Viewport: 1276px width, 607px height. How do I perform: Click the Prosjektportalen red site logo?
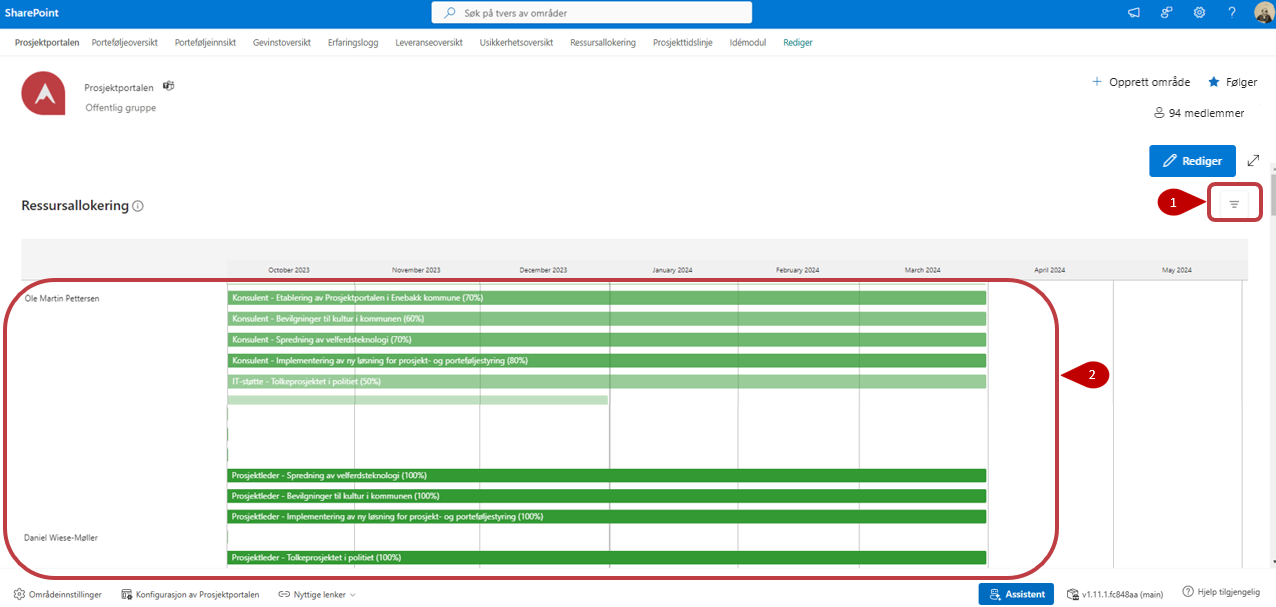pos(43,94)
